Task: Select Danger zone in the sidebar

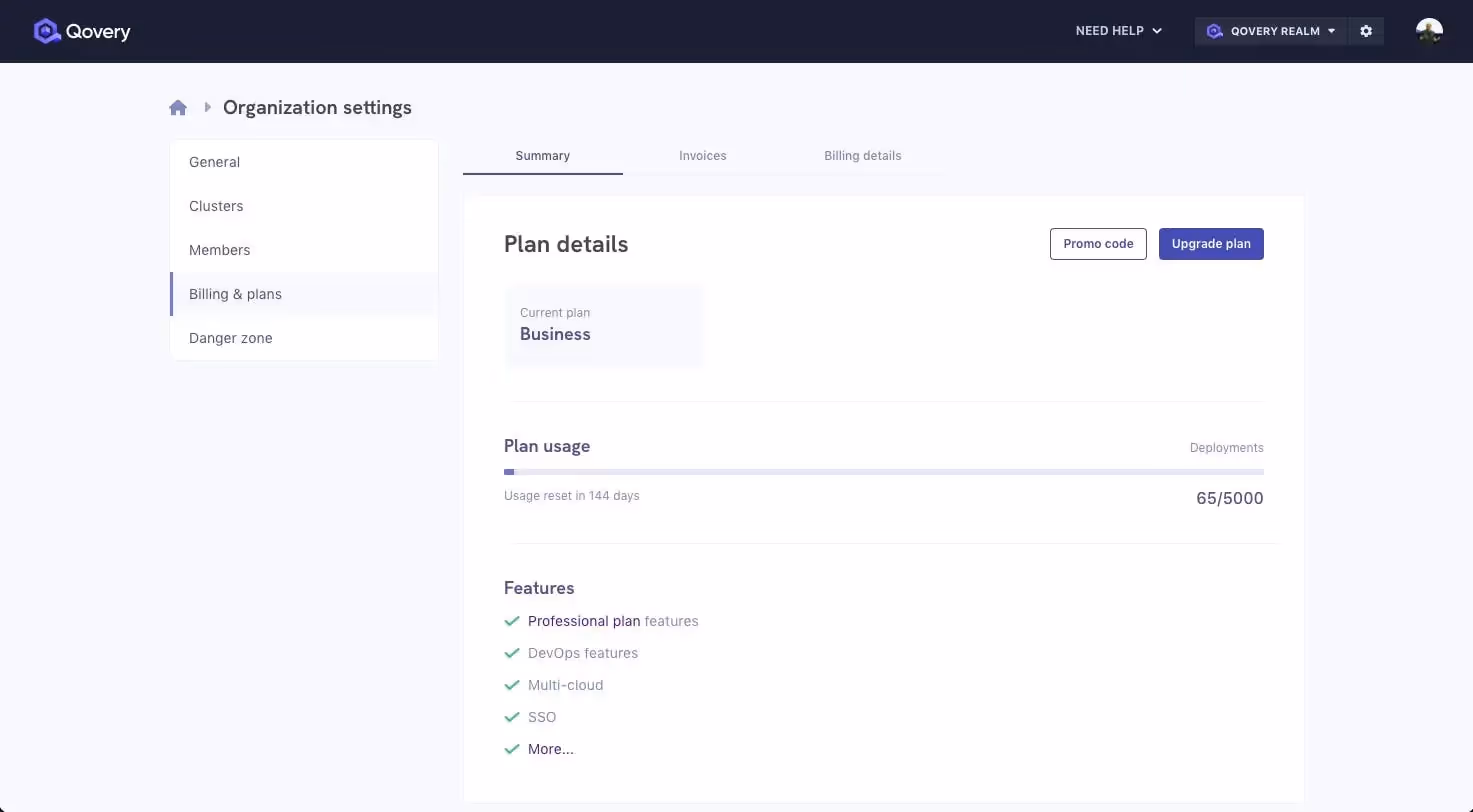Action: point(230,338)
